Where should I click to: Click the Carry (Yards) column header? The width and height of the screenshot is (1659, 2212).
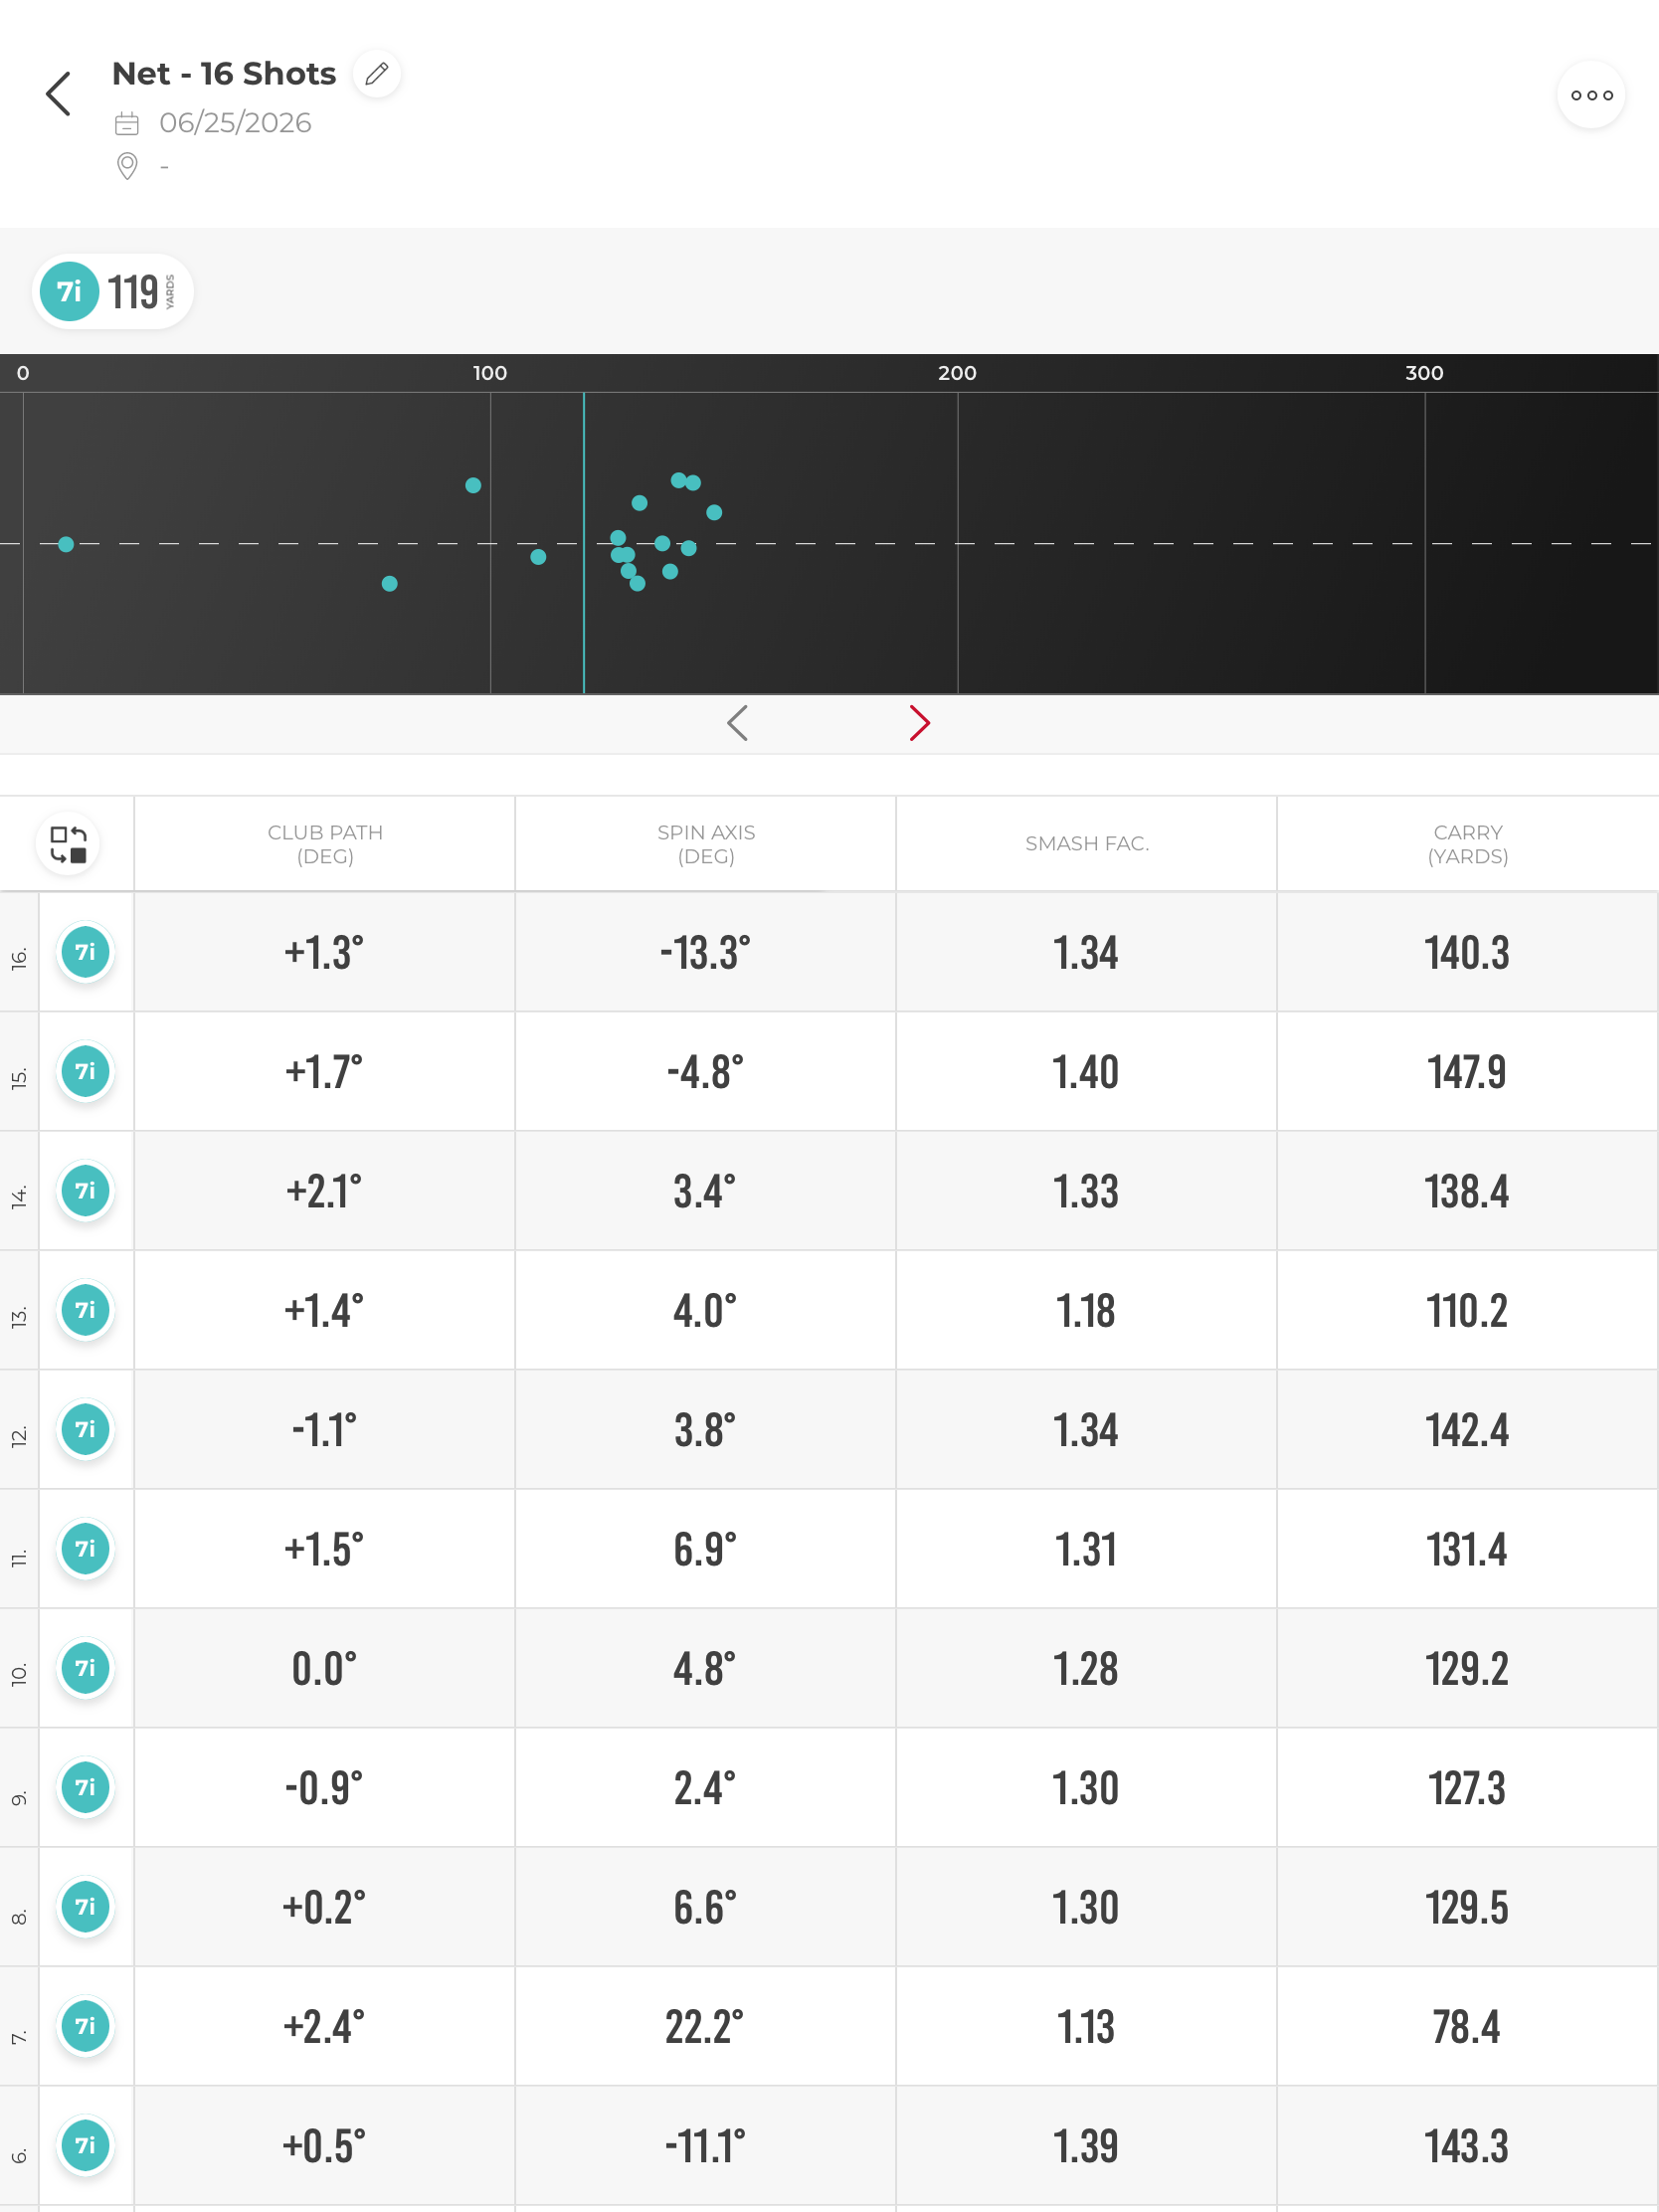click(1468, 844)
